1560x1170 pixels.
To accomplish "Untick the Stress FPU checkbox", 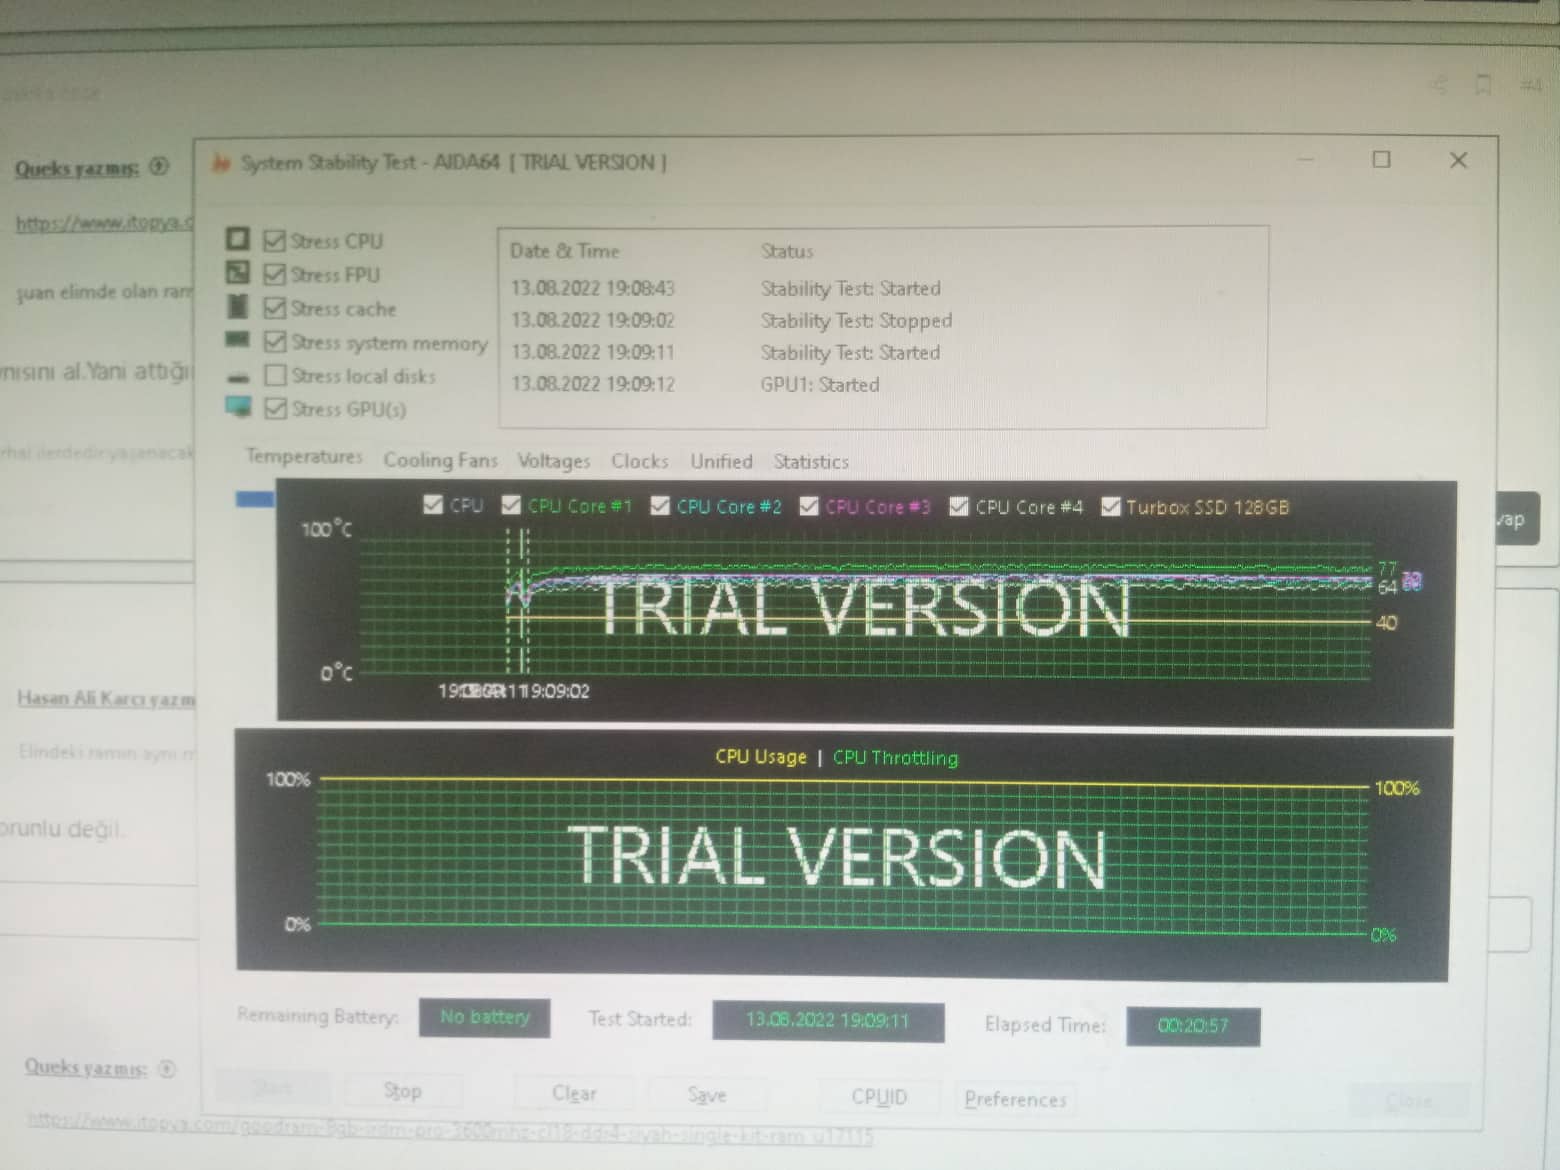I will 274,274.
